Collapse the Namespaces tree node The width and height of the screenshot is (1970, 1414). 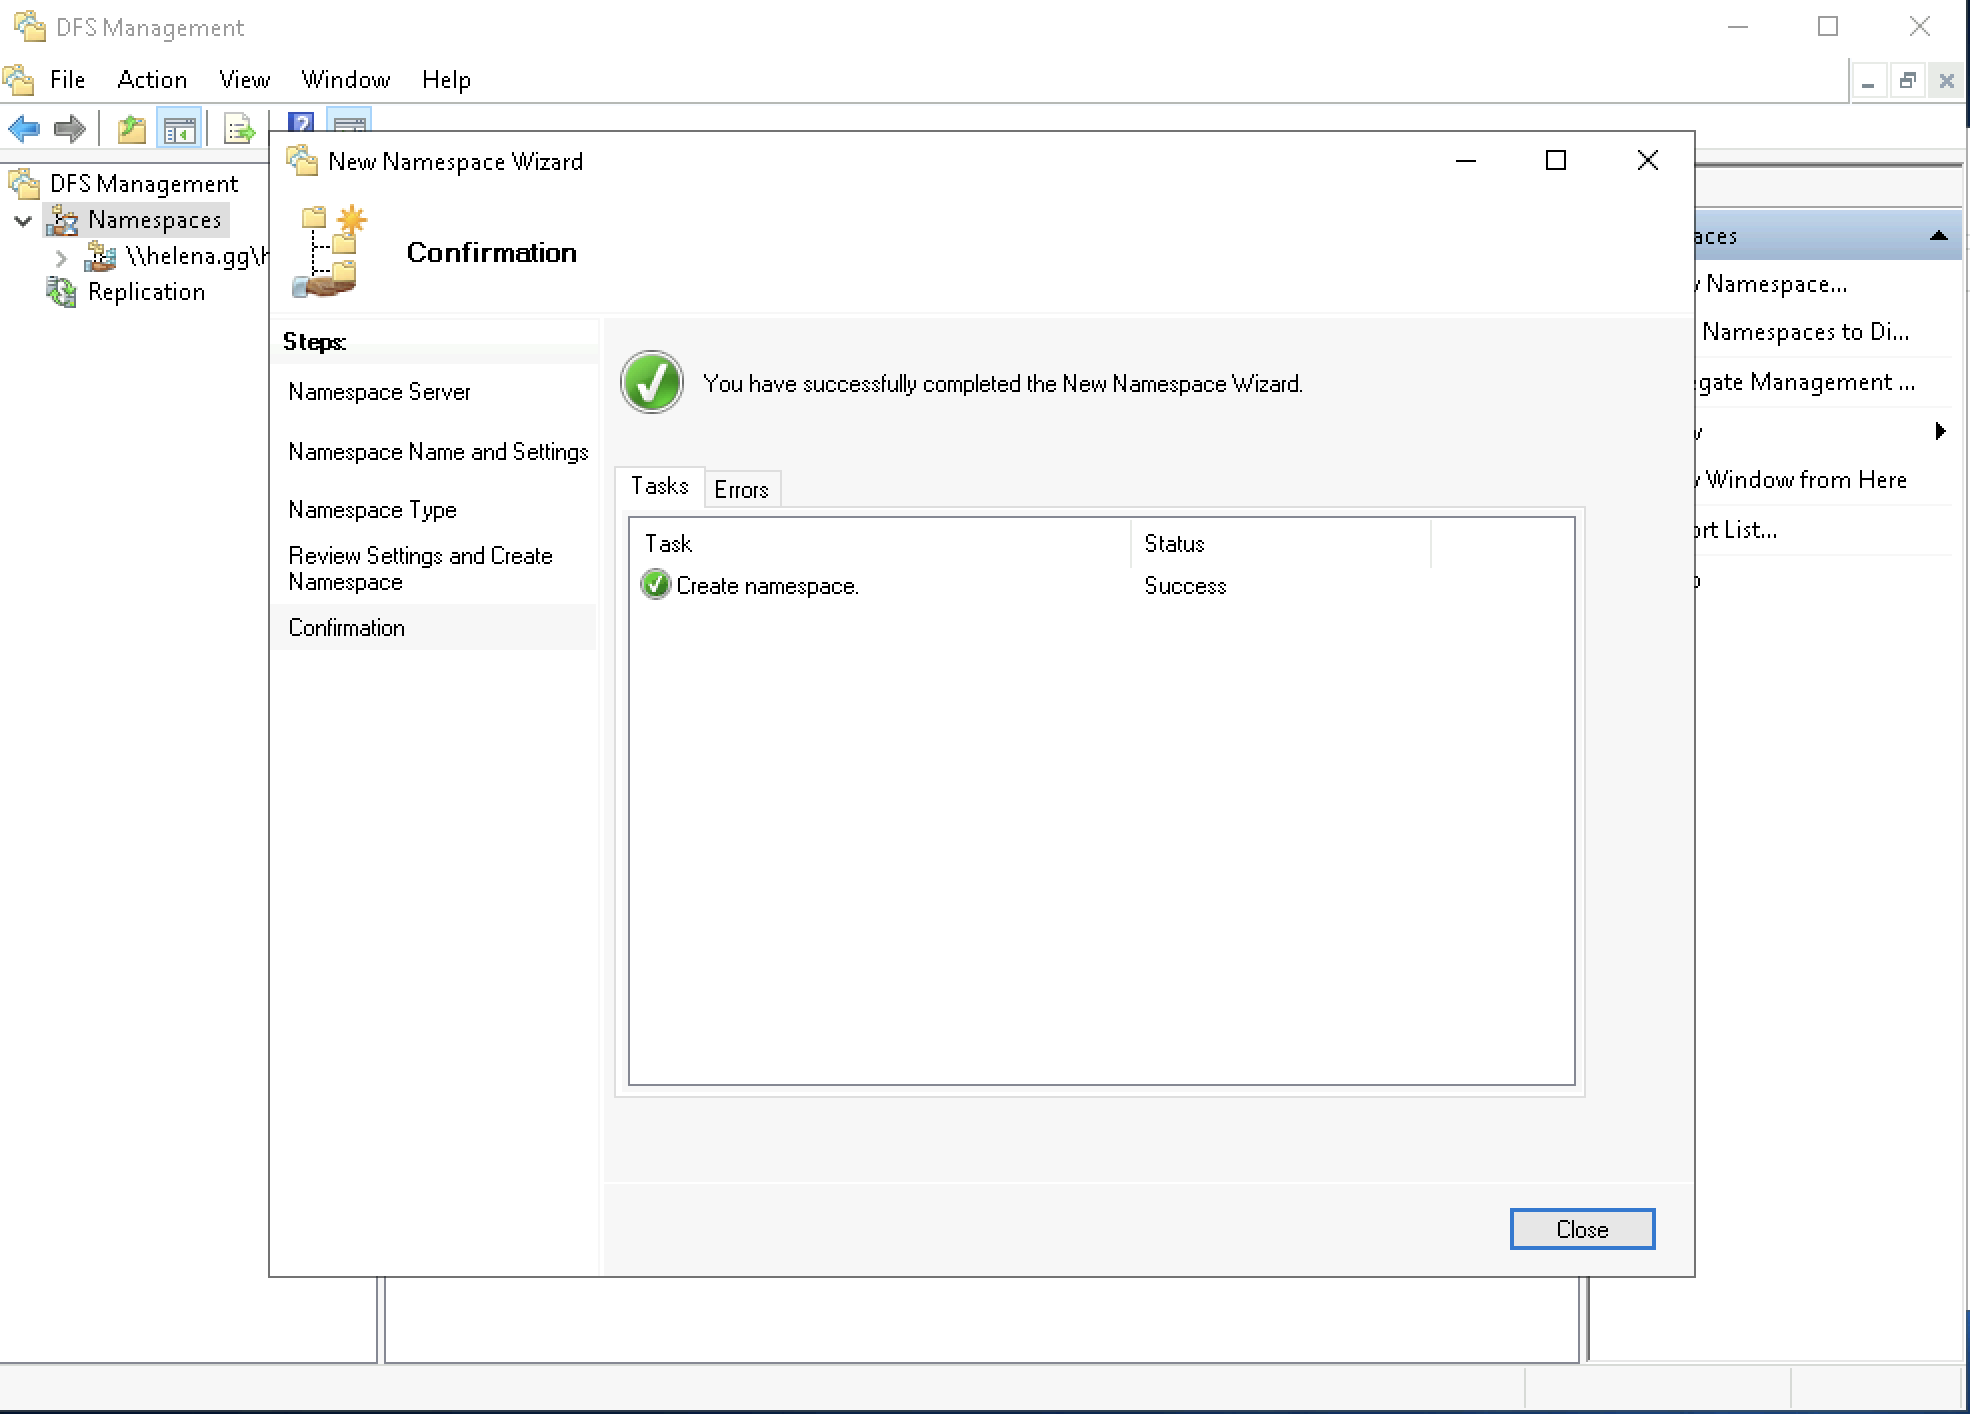click(23, 221)
